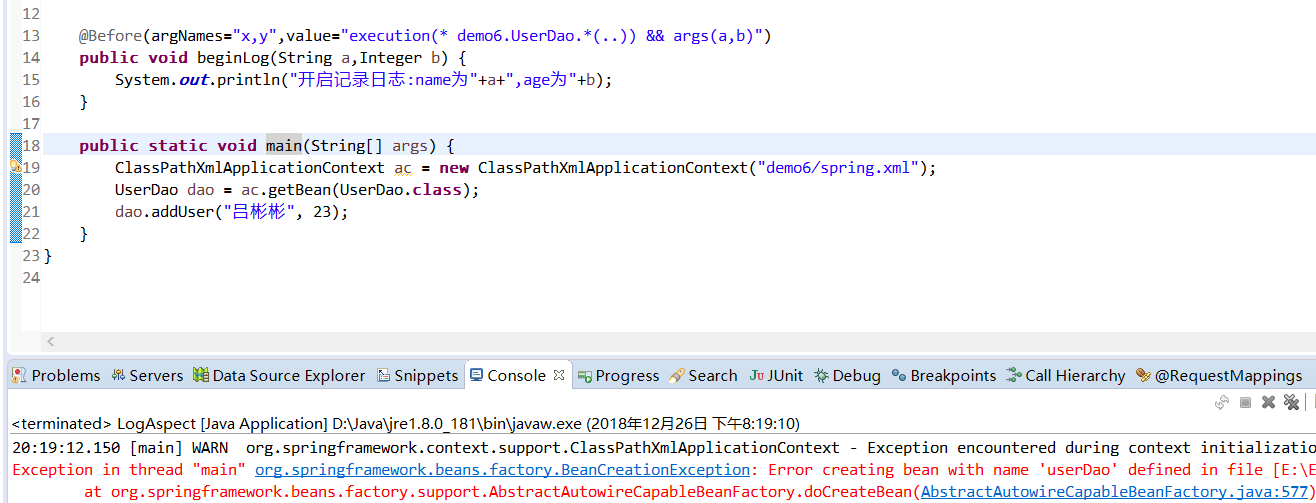Click the Console monitor tab icon

tap(476, 376)
